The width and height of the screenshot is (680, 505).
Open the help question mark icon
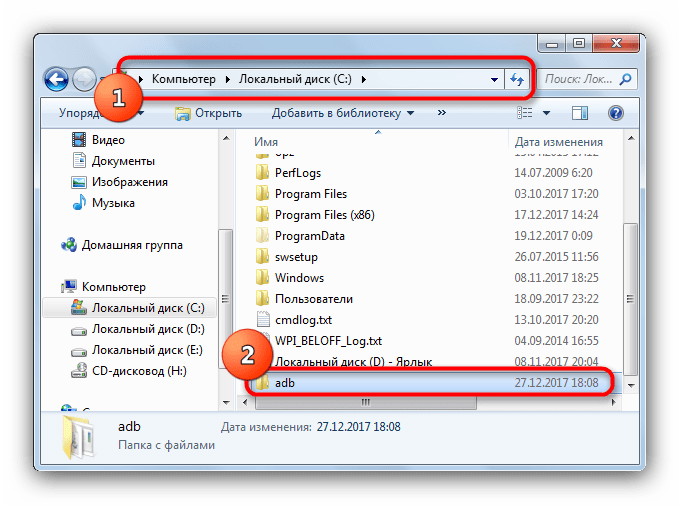tap(615, 113)
